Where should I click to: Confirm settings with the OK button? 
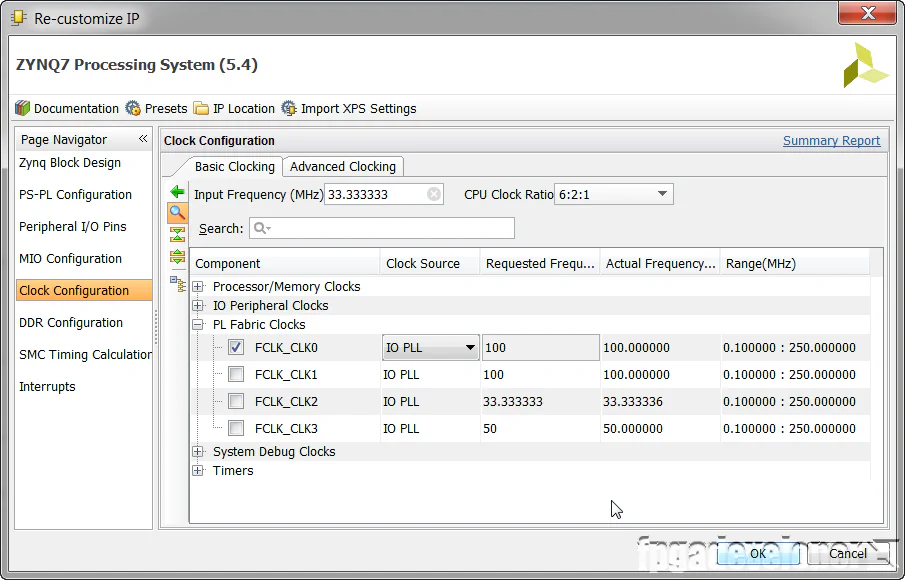point(757,553)
